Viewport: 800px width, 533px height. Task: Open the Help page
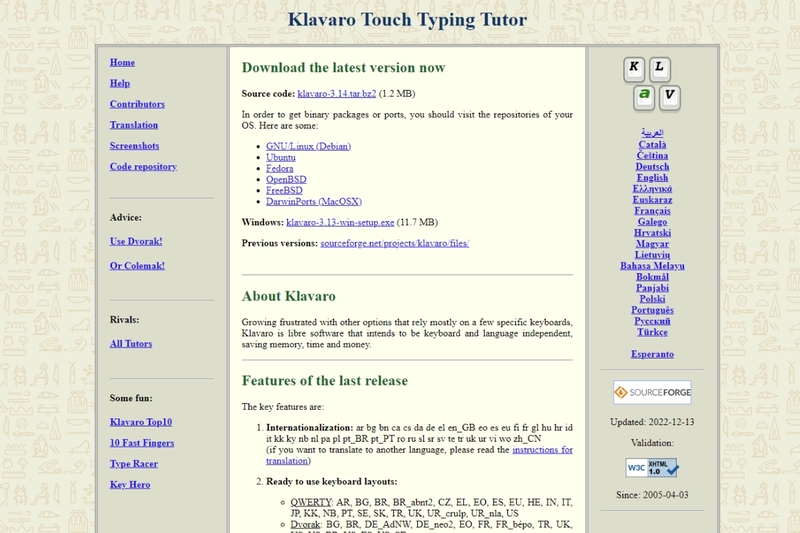tap(120, 83)
